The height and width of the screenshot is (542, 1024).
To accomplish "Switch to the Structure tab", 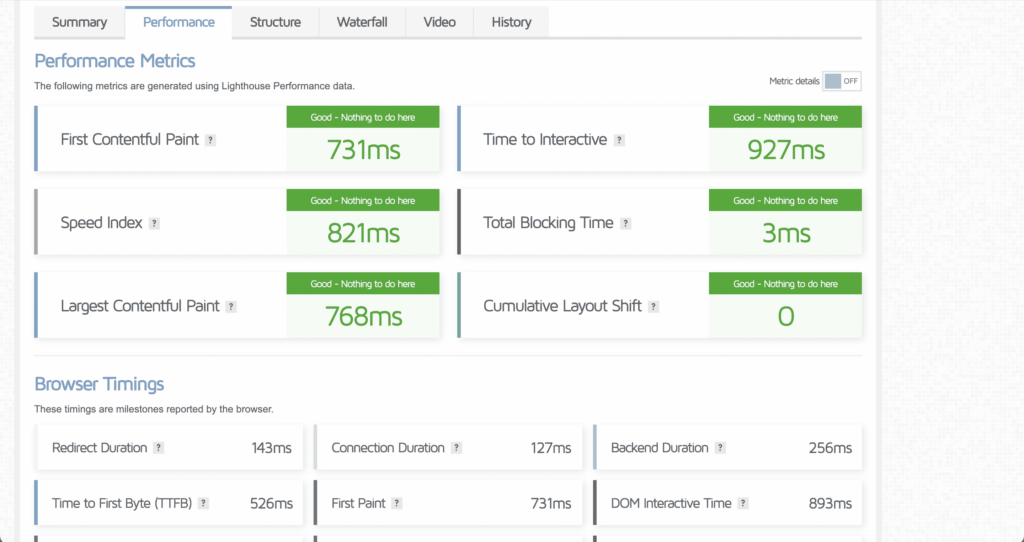I will tap(275, 22).
